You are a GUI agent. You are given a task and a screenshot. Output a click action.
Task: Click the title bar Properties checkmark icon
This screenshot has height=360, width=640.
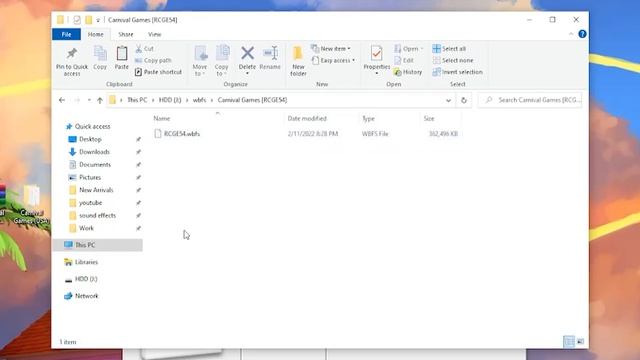click(x=77, y=20)
